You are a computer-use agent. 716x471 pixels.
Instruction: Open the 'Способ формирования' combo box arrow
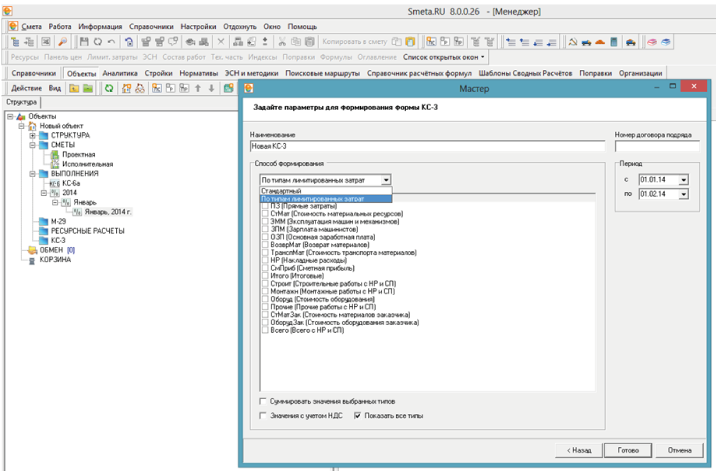(x=386, y=180)
